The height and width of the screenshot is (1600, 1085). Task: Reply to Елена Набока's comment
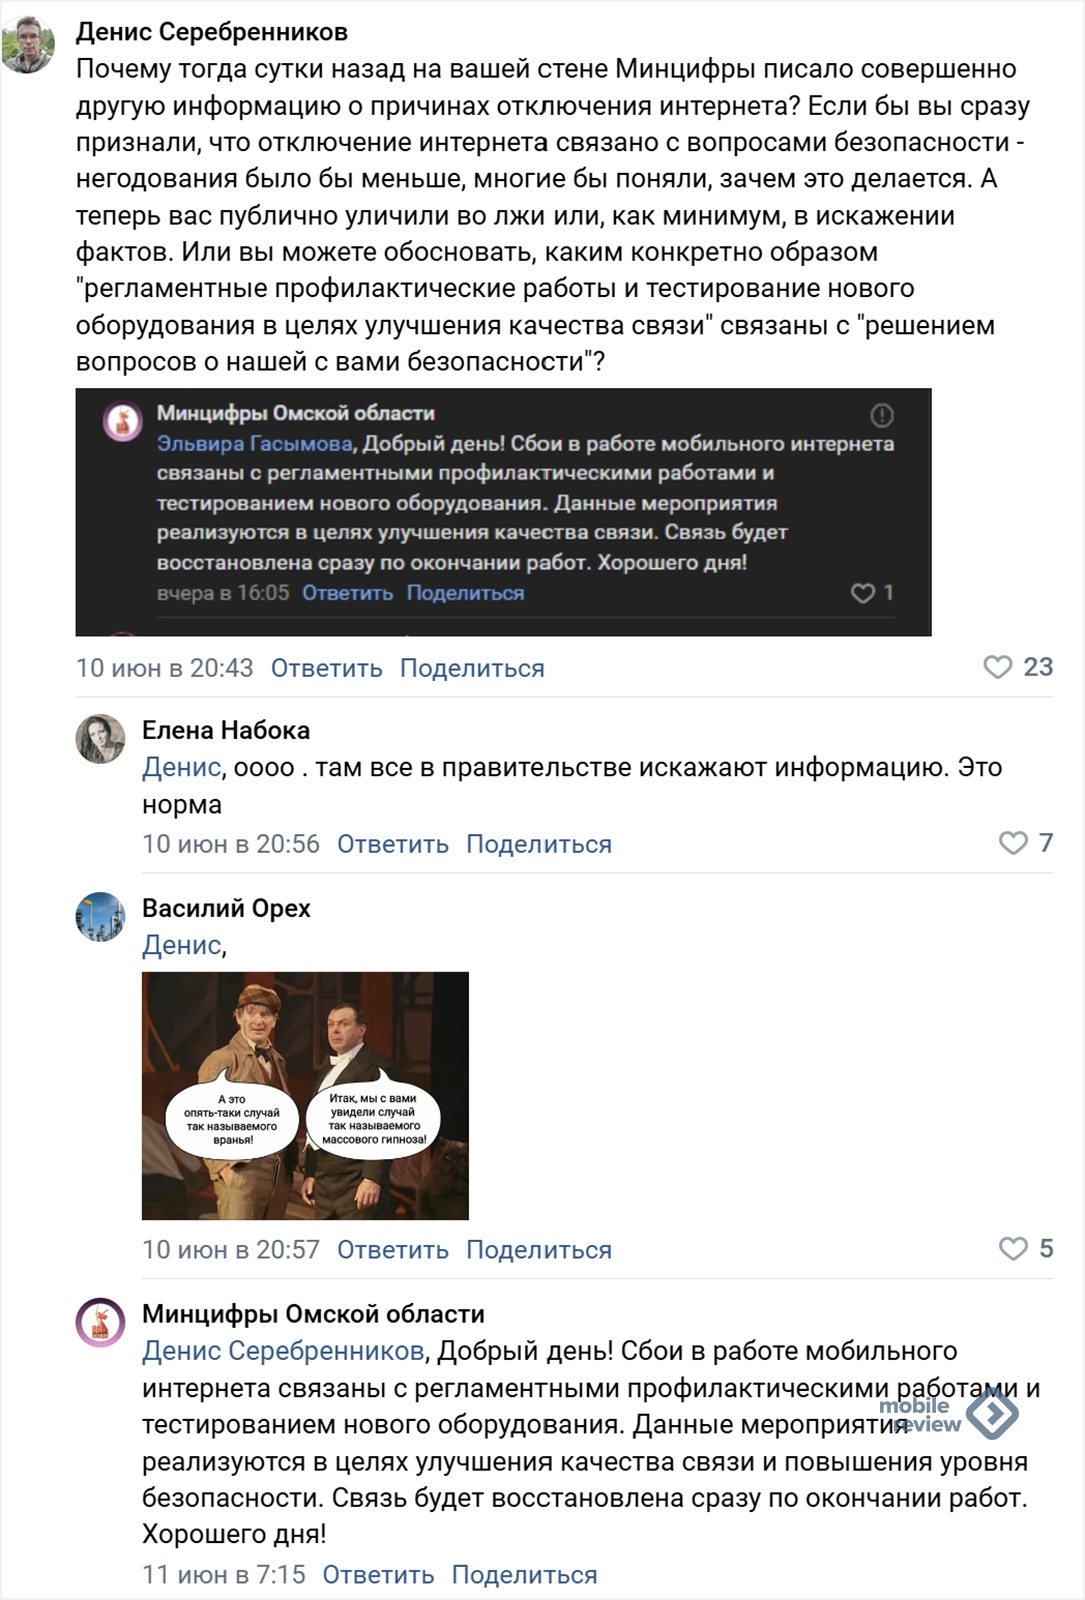coord(393,844)
